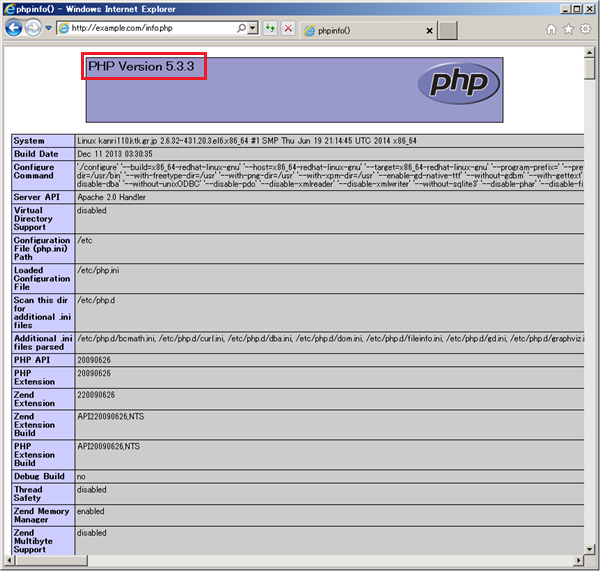Click the Internet Explorer logo in title bar
Image resolution: width=600 pixels, height=571 pixels.
(x=9, y=9)
